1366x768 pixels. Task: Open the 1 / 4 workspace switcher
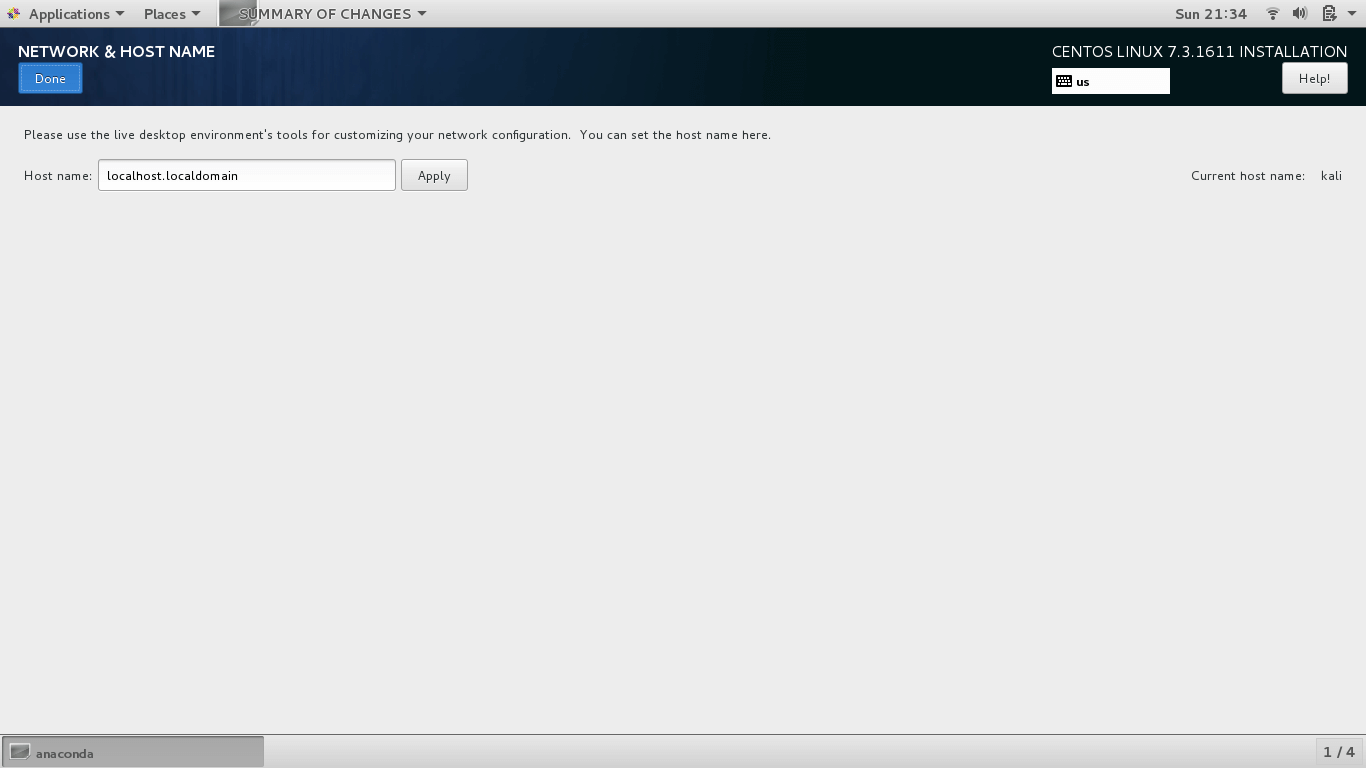tap(1339, 752)
